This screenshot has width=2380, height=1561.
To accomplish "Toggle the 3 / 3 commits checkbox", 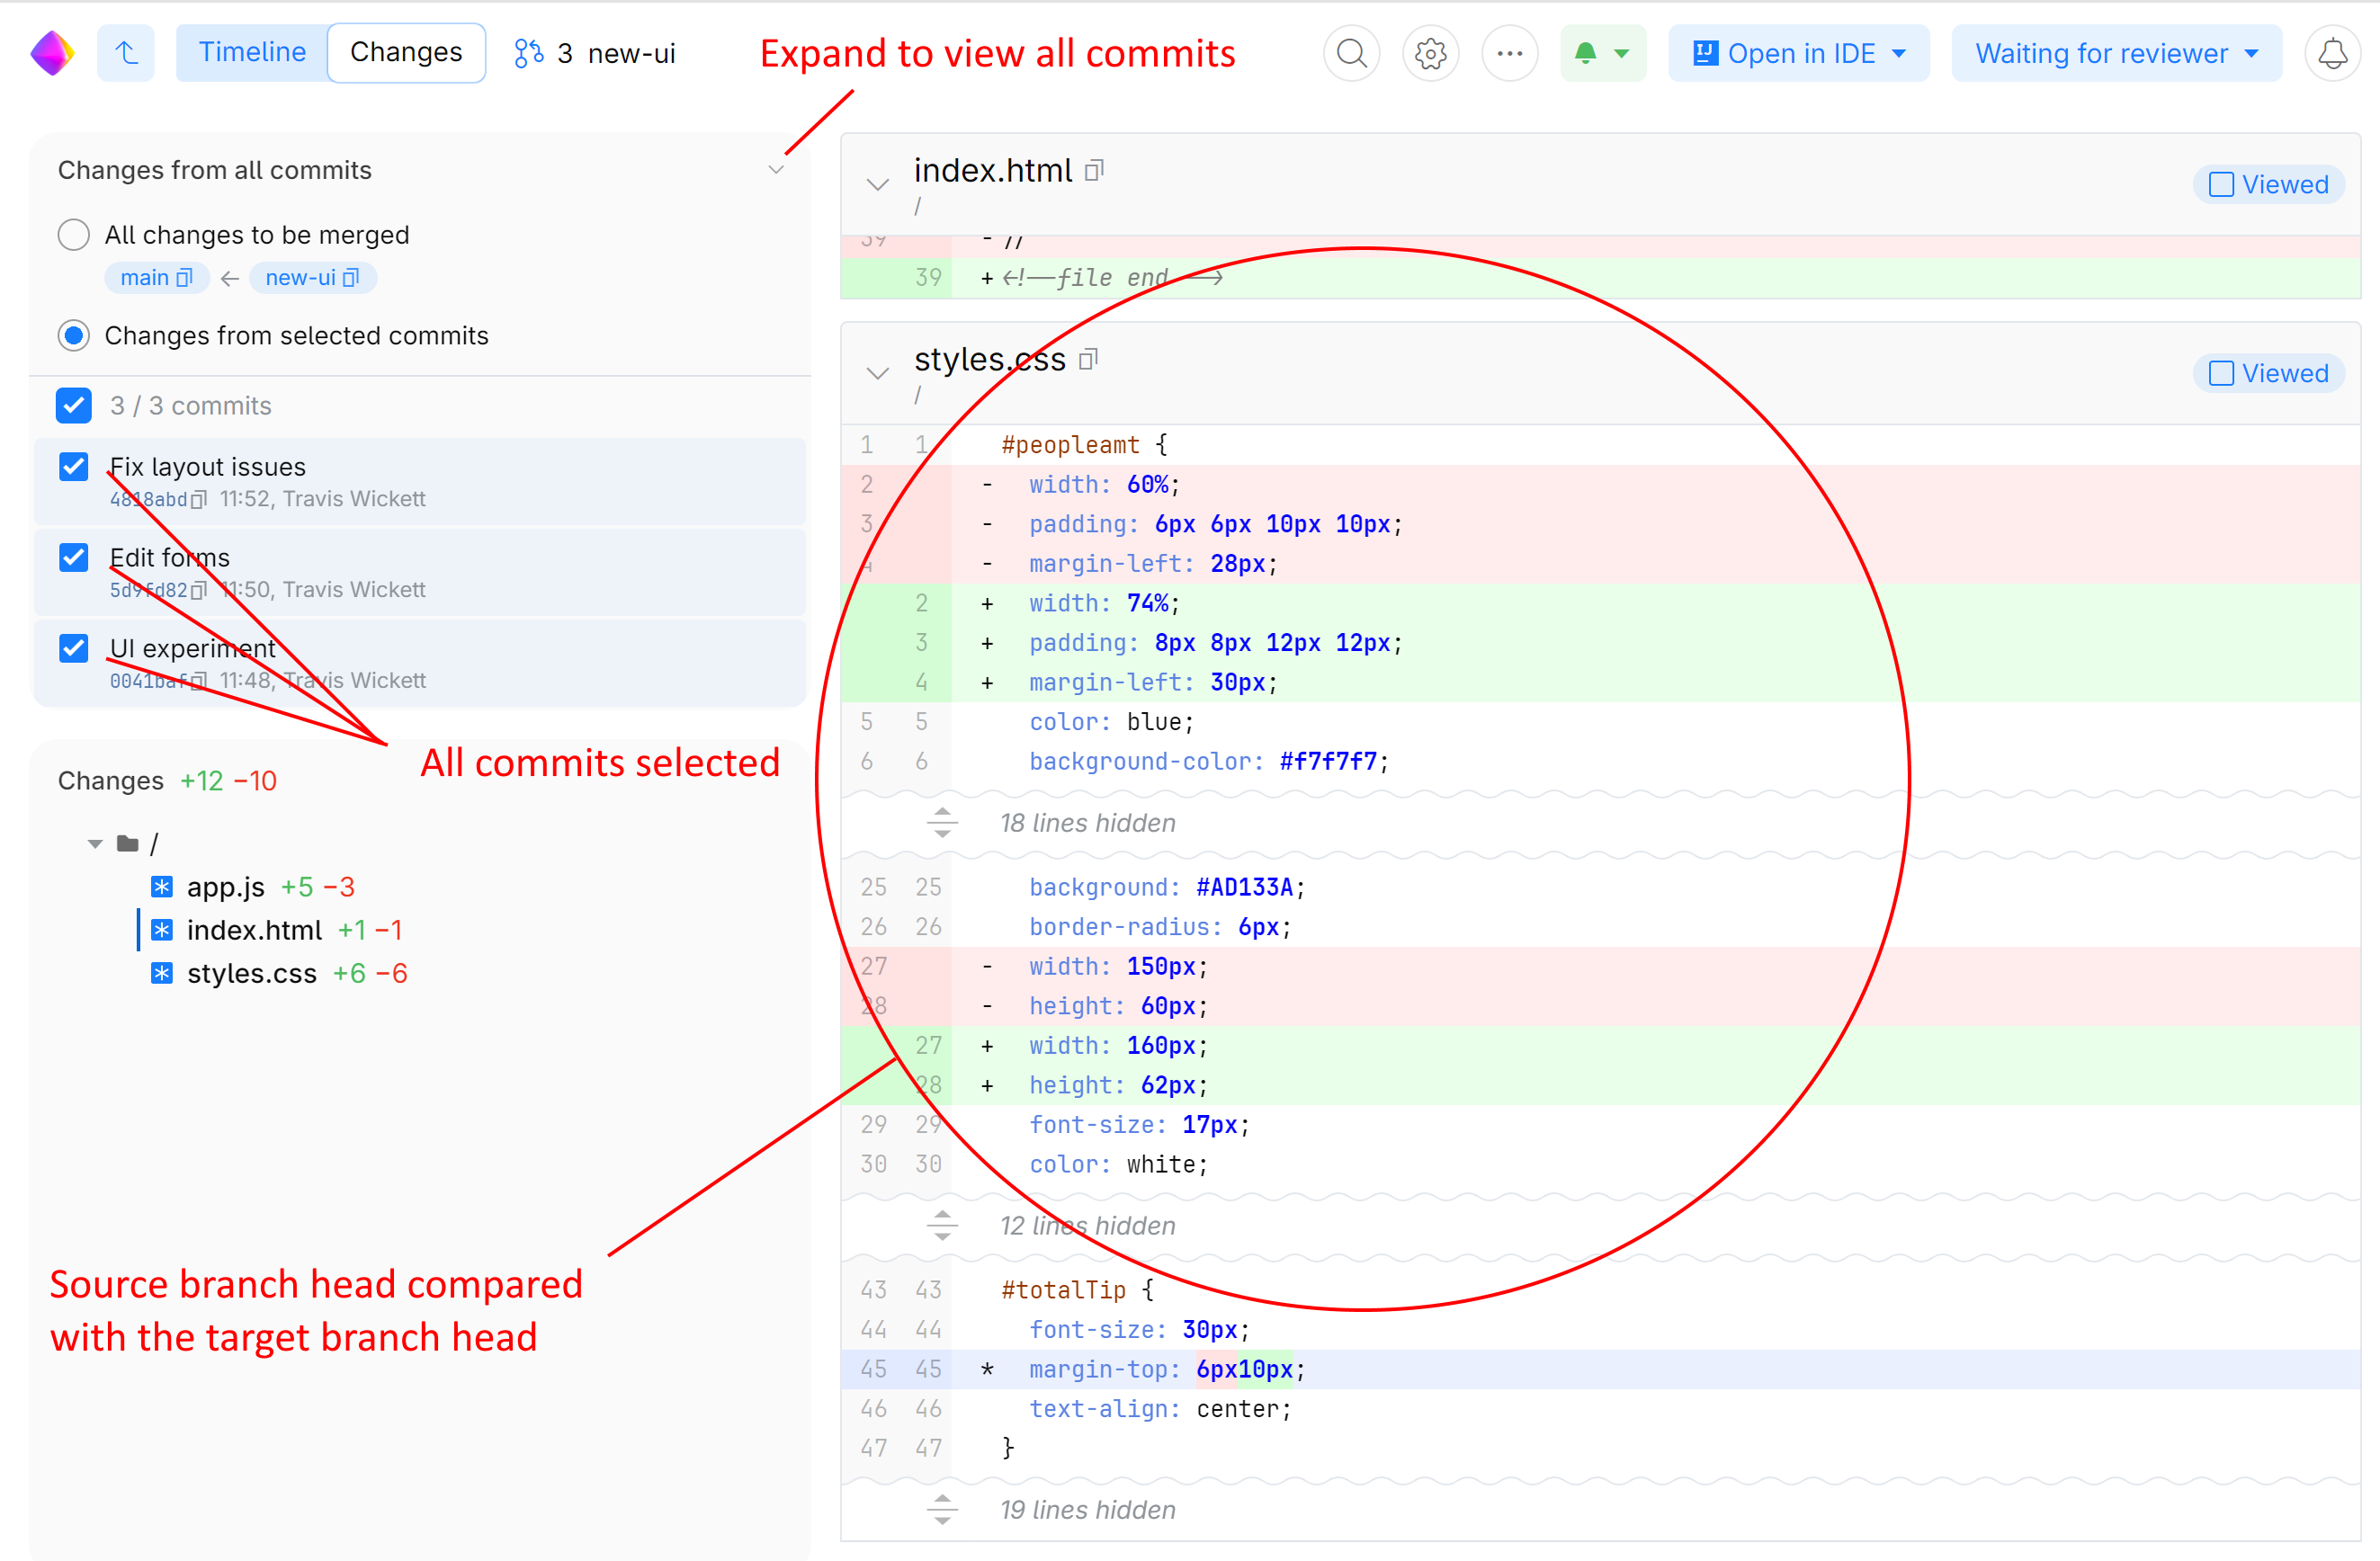I will 74,406.
